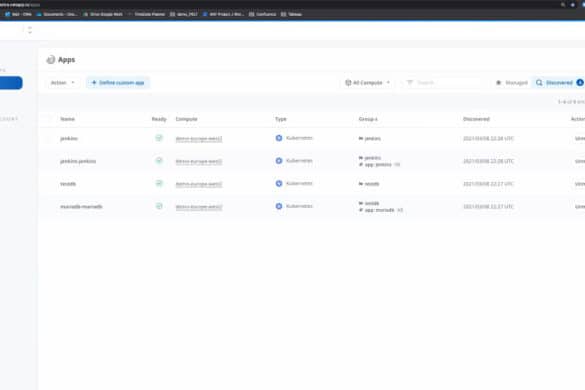
Task: Switch to the Managed tab
Action: [512, 82]
